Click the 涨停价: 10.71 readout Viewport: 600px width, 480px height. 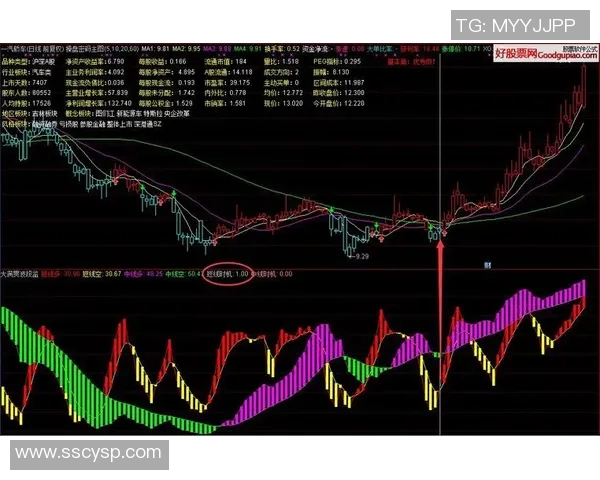click(461, 49)
